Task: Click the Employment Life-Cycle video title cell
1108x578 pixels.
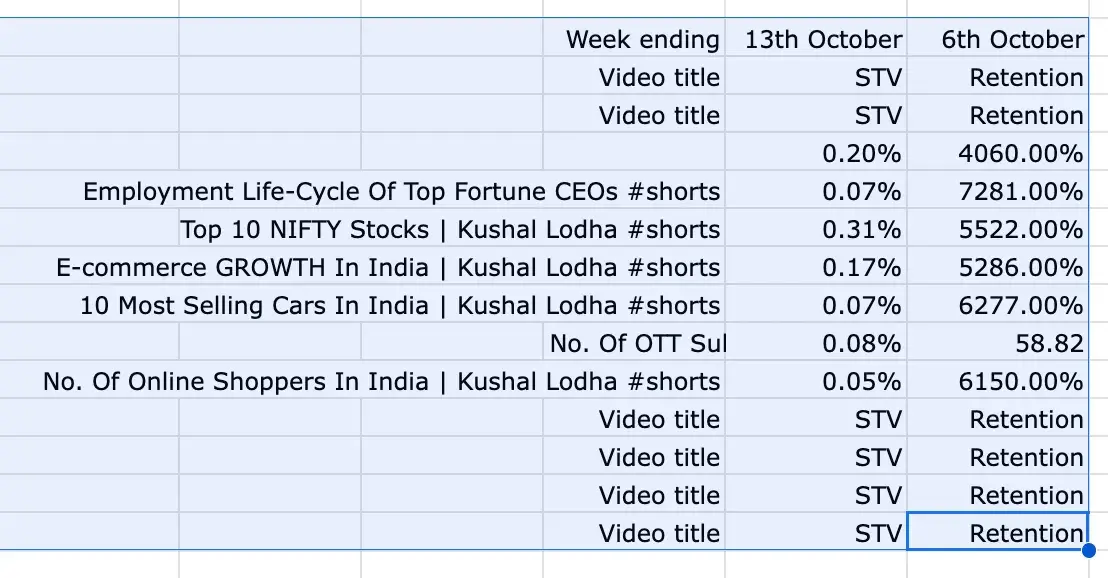Action: point(401,192)
